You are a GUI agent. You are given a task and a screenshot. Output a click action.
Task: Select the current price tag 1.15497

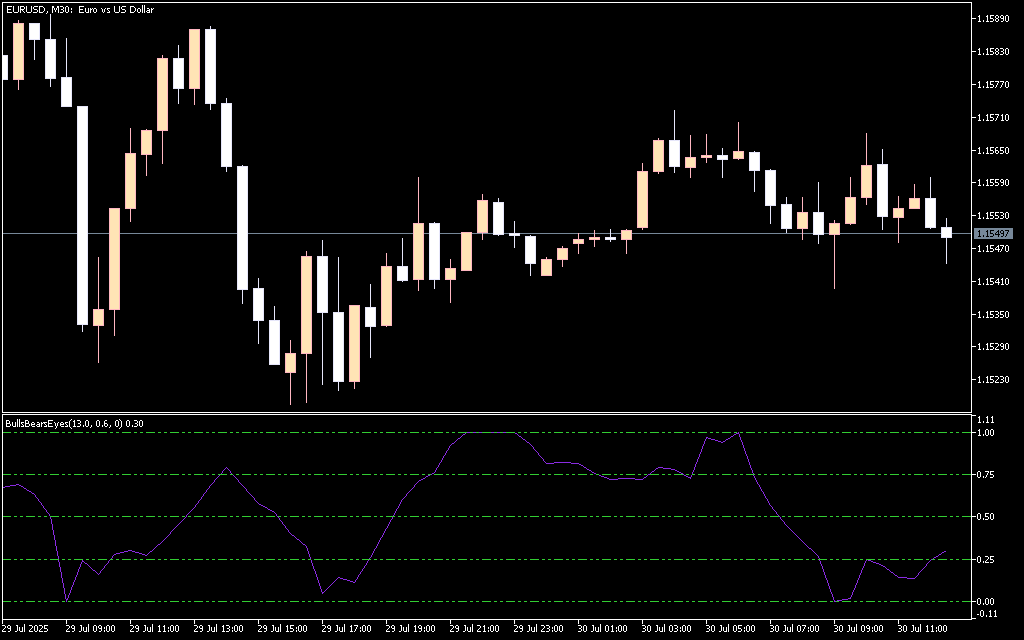point(993,233)
